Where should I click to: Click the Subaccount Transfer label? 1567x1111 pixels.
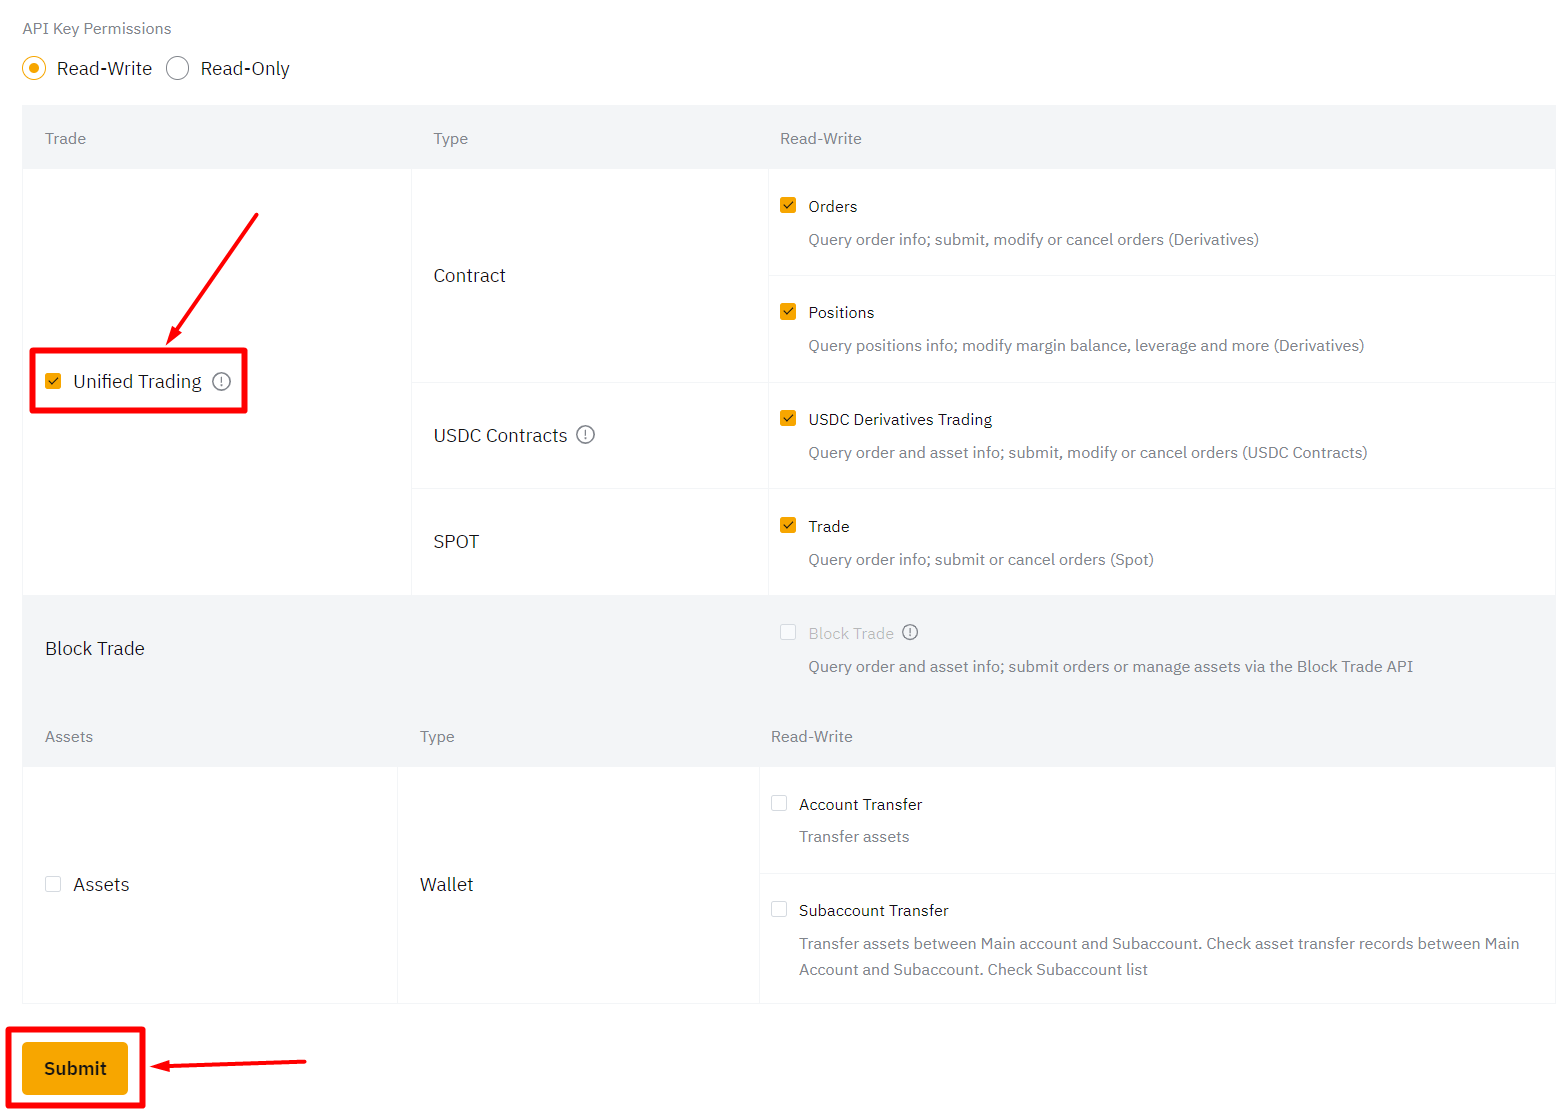click(x=873, y=911)
